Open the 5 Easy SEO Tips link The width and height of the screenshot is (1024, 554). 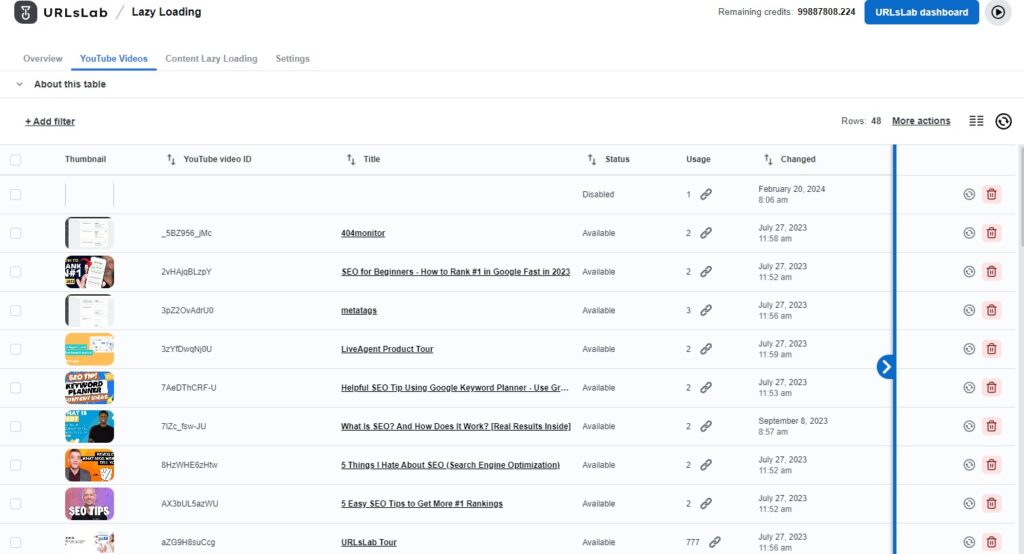[x=422, y=504]
